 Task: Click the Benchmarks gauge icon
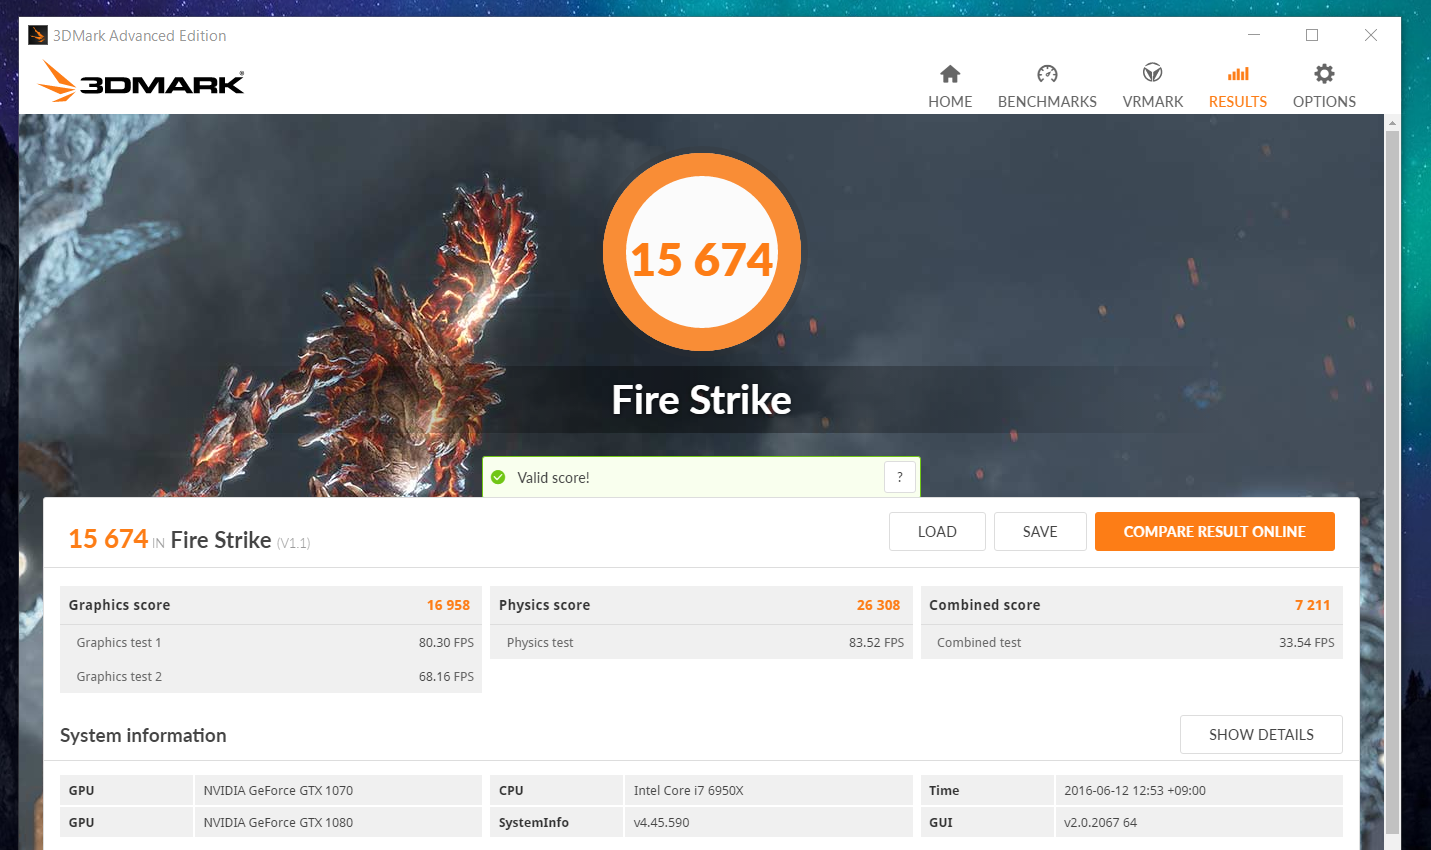pyautogui.click(x=1047, y=74)
